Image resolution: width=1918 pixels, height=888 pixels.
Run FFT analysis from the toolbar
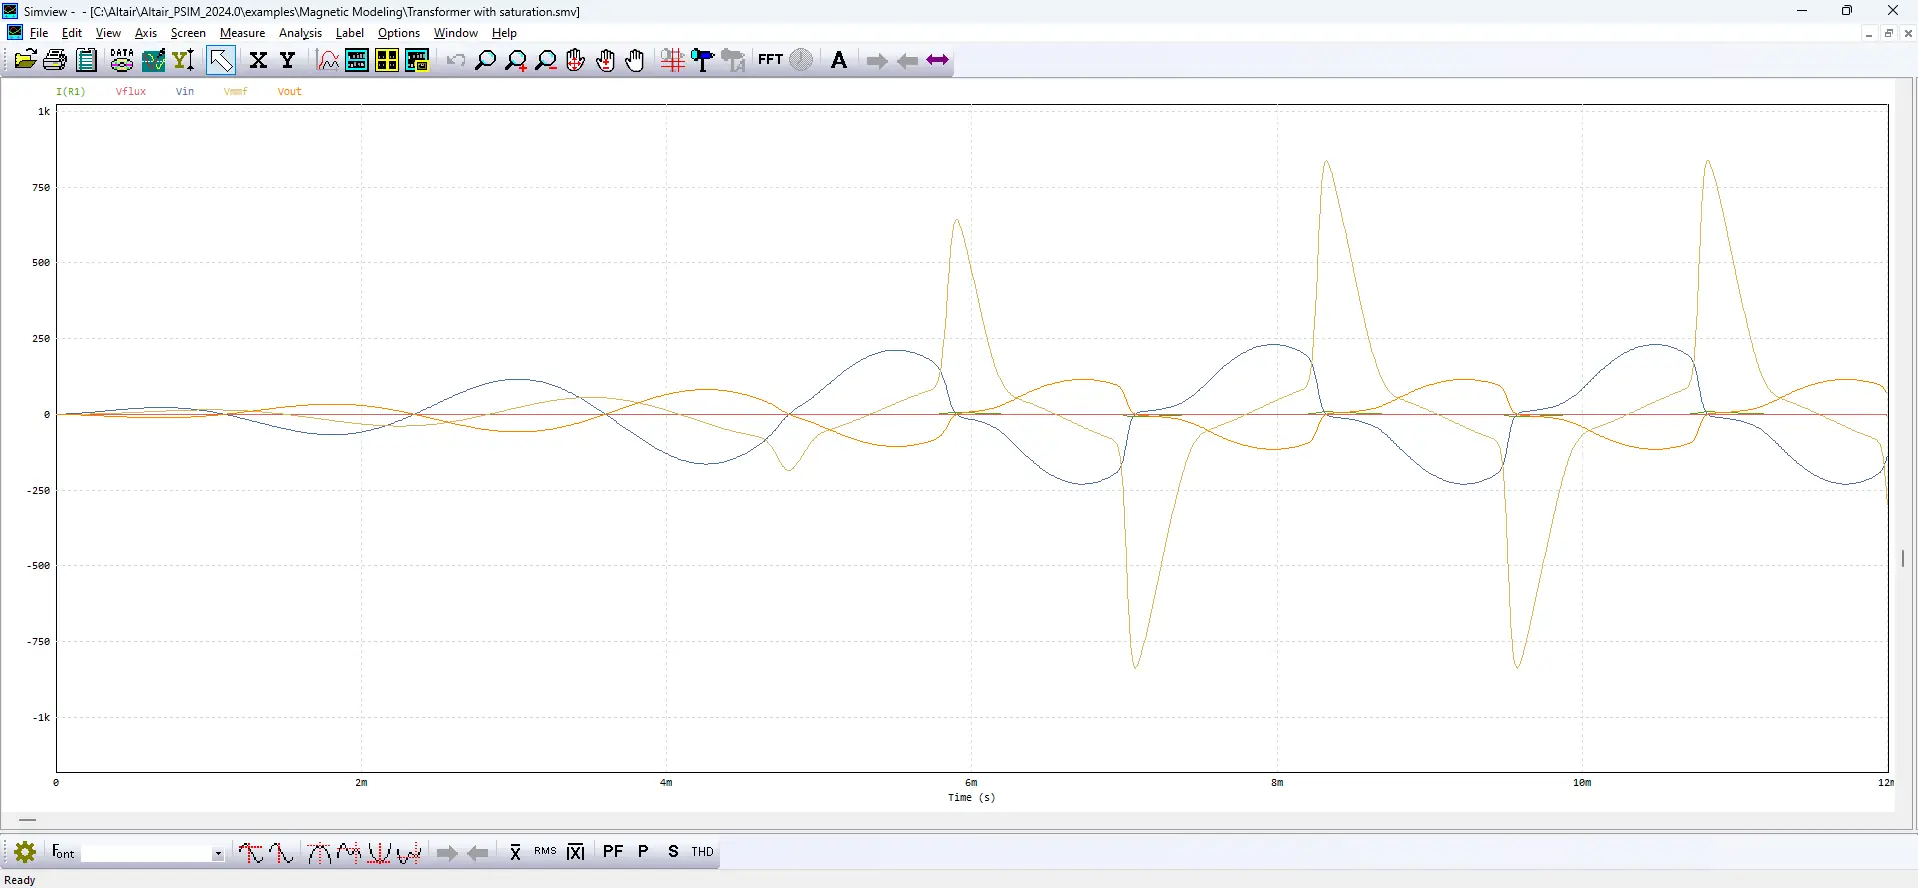tap(770, 60)
